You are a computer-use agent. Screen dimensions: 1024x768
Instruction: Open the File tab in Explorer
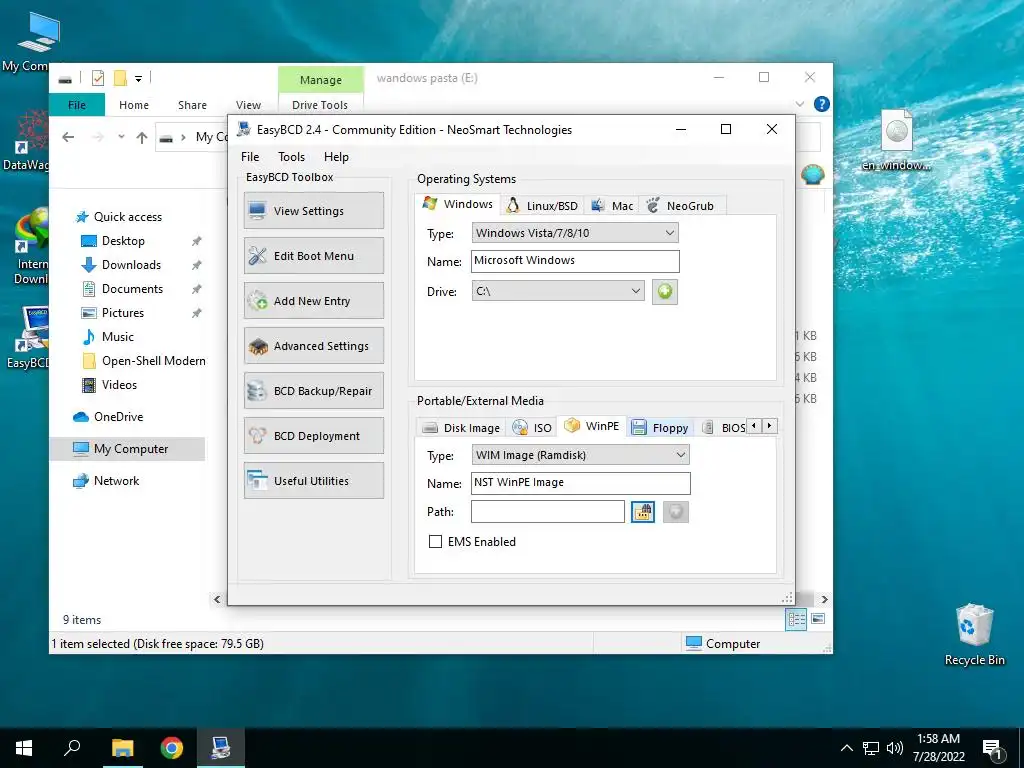[76, 104]
